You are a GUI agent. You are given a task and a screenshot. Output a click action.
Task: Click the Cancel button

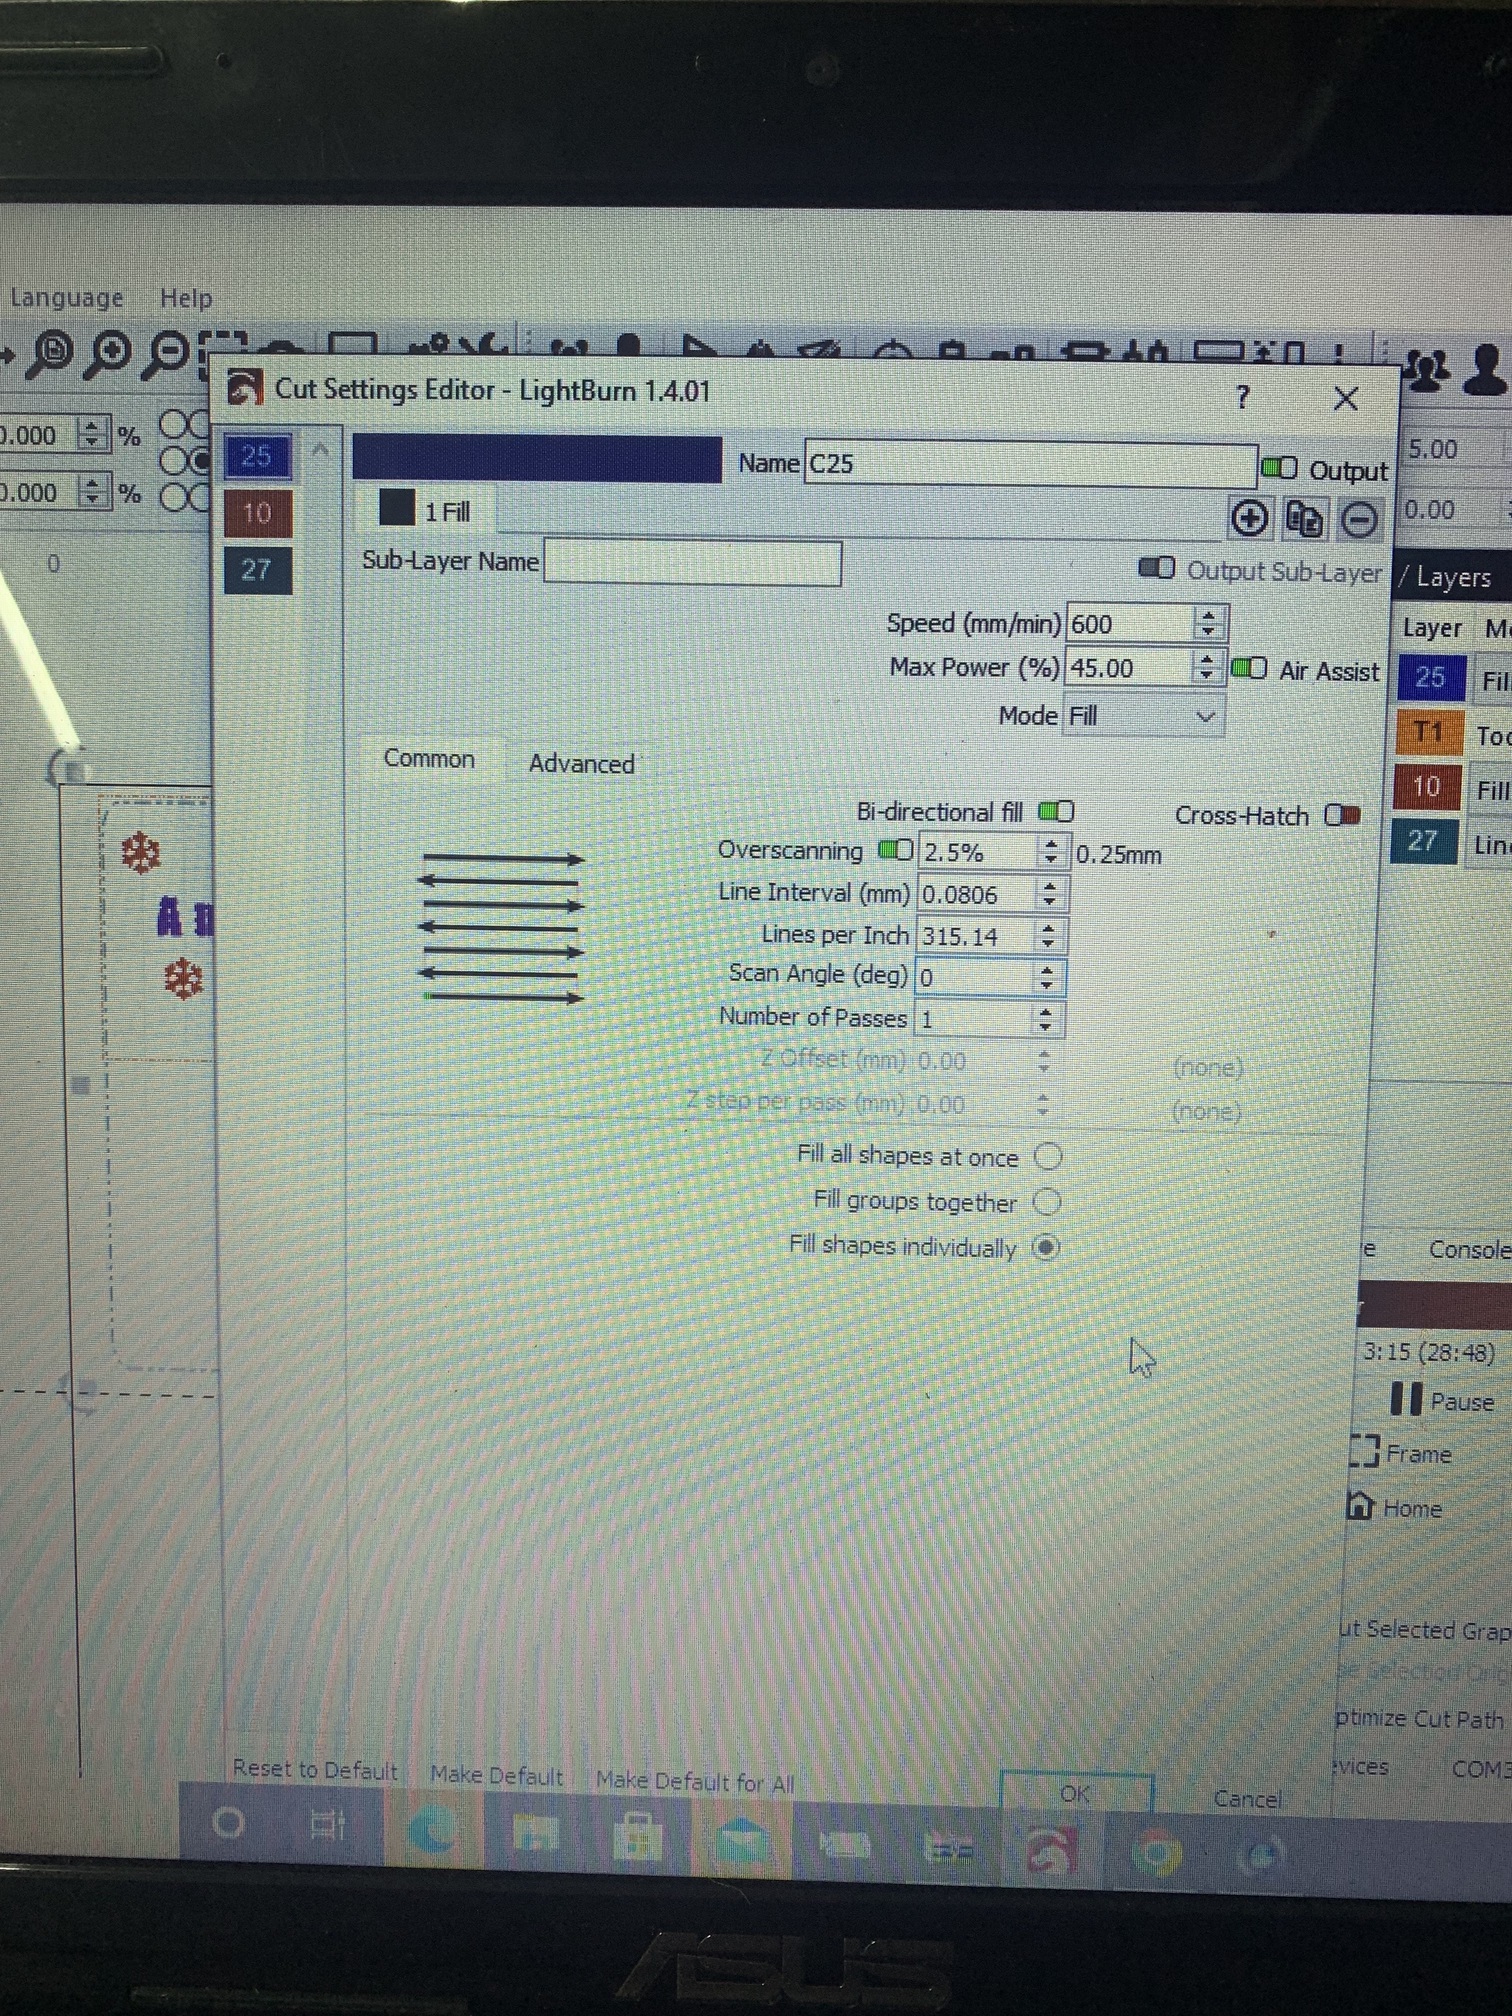pyautogui.click(x=1247, y=1798)
